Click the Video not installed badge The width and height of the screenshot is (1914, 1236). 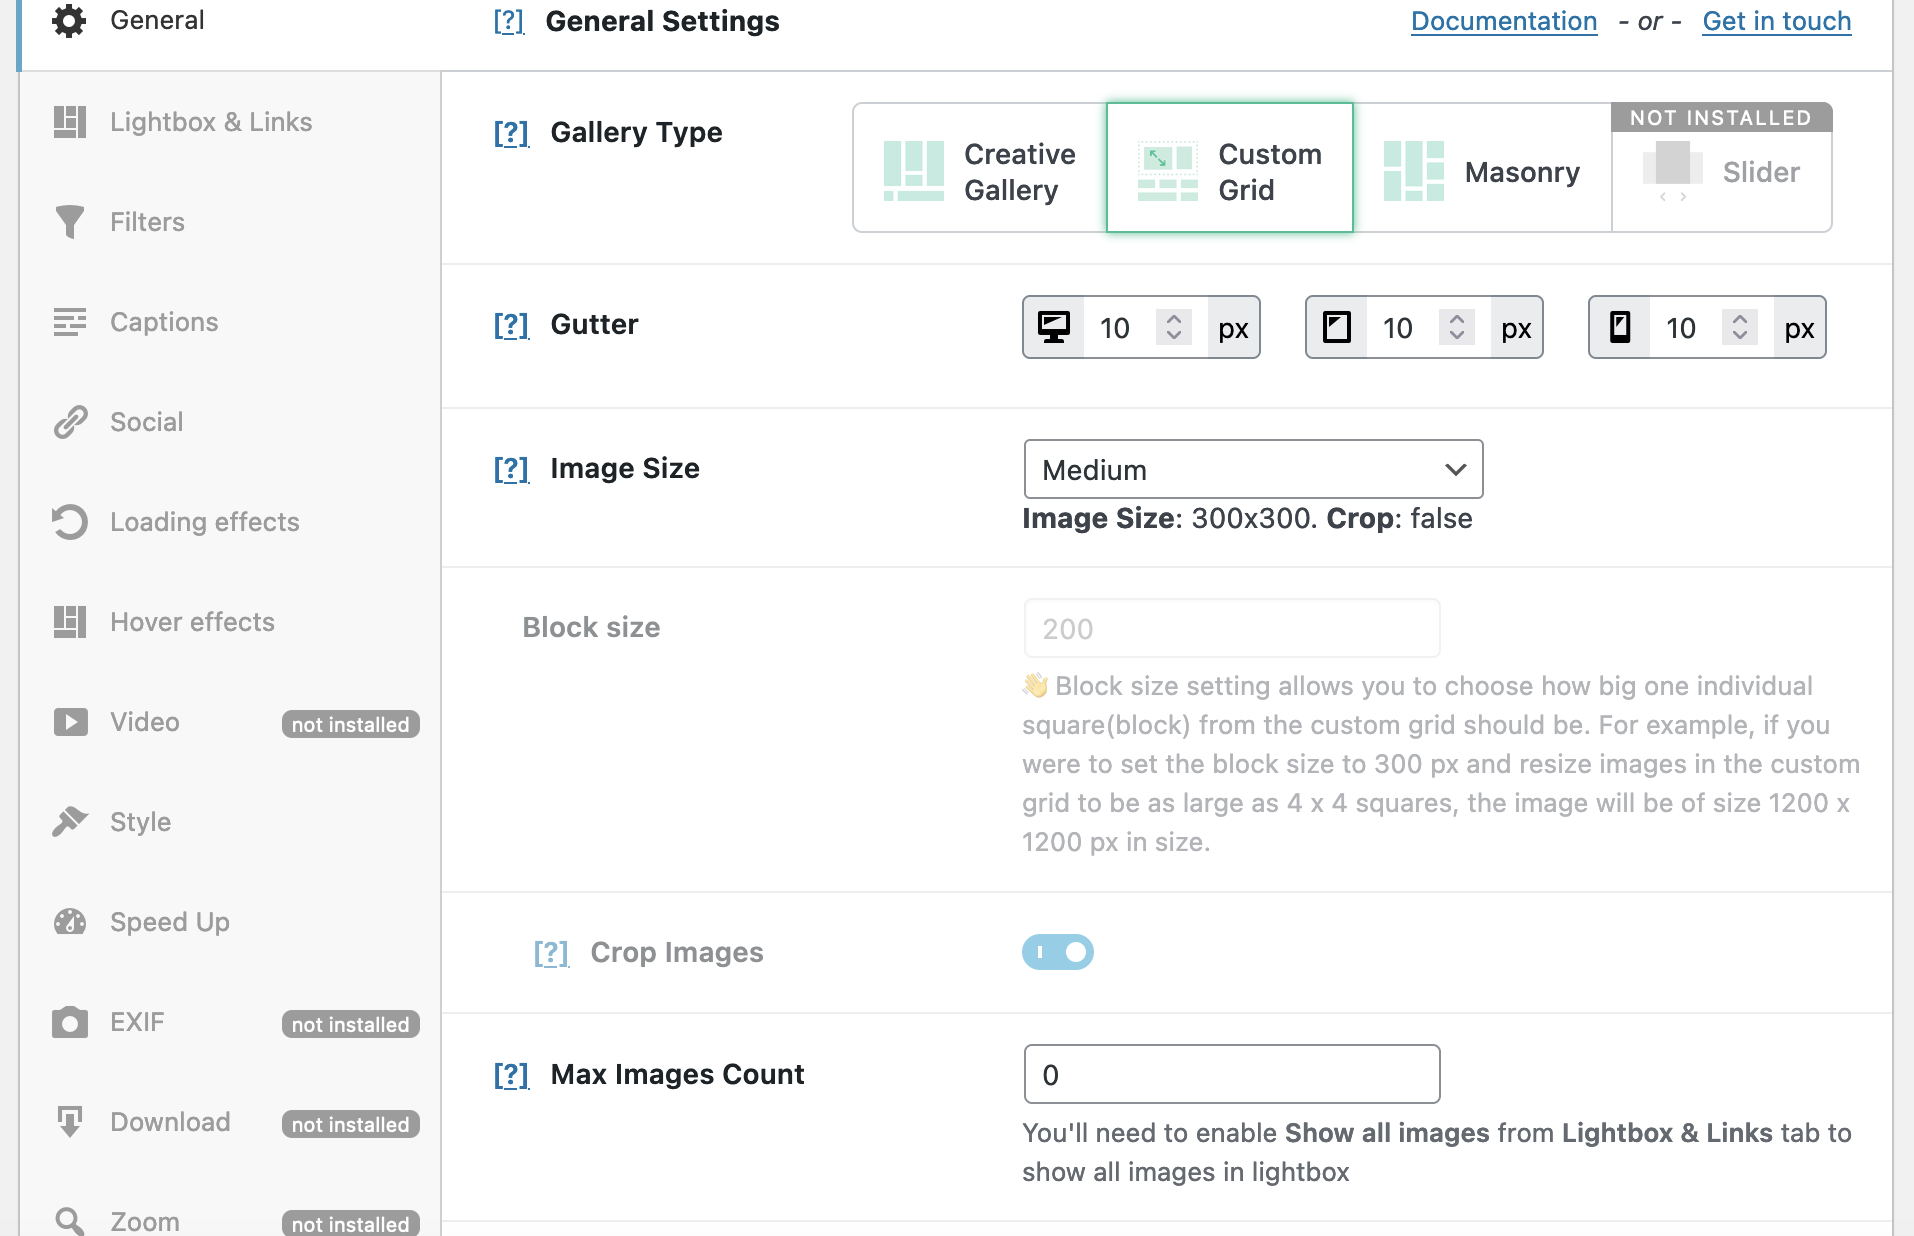[350, 724]
